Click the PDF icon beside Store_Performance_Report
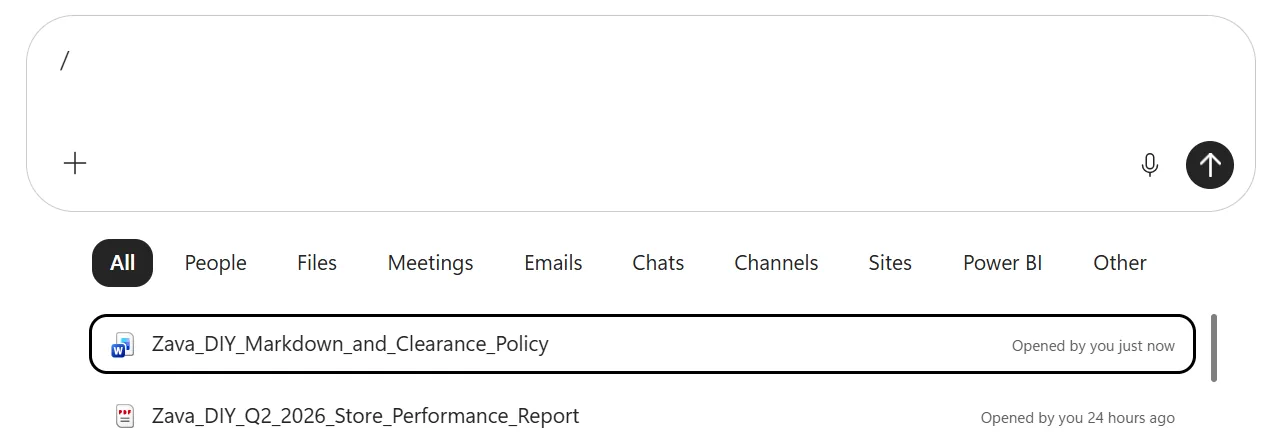This screenshot has height=441, width=1264. point(125,416)
